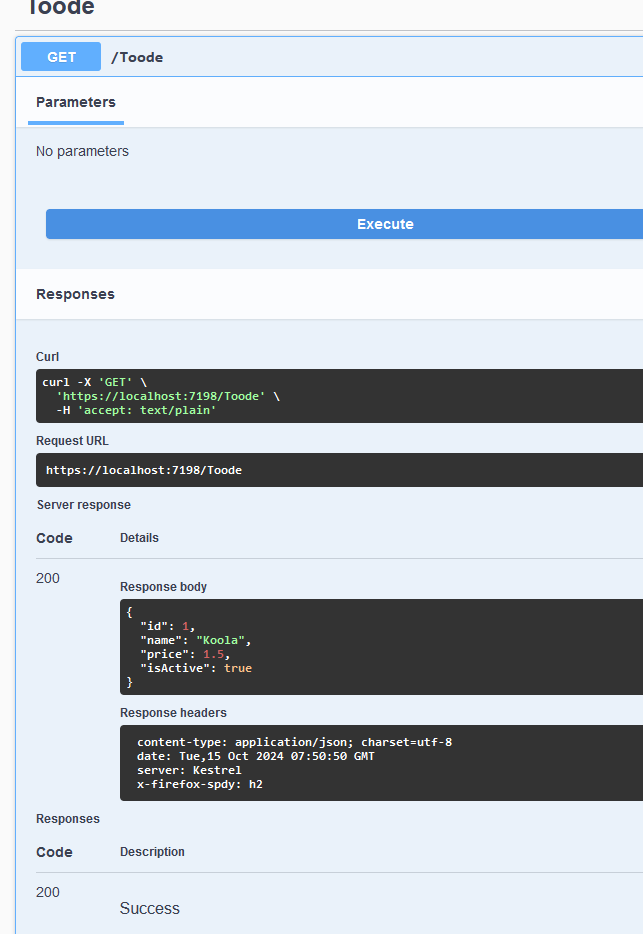
Task: Click the 'https://localhost:7198/Toode' line in curl block
Action: coord(168,396)
